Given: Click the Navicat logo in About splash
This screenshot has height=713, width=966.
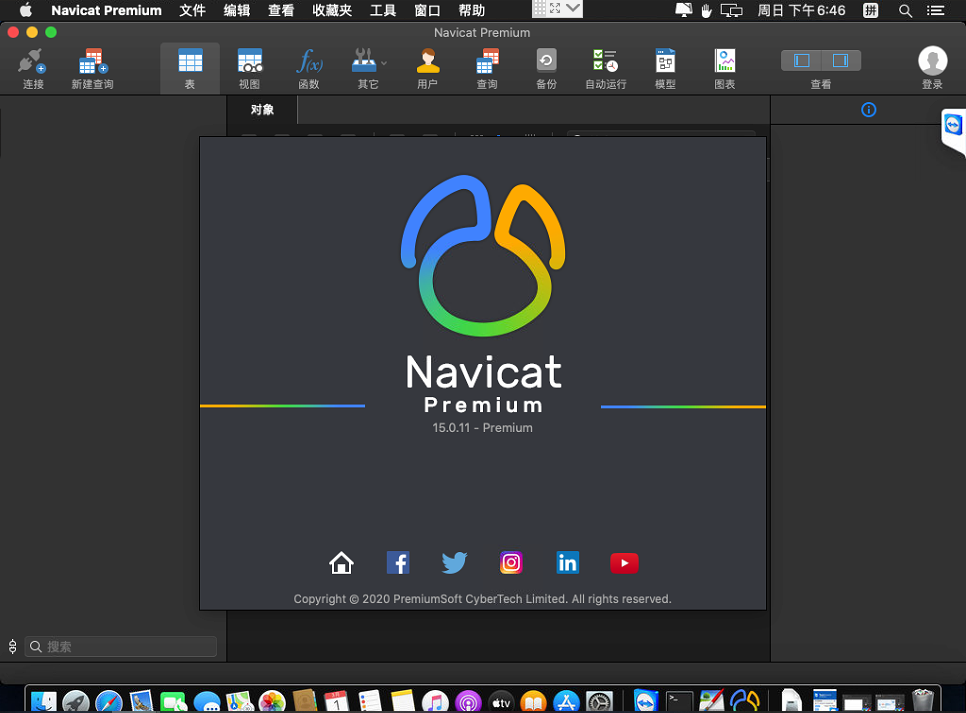Looking at the screenshot, I should coord(483,256).
